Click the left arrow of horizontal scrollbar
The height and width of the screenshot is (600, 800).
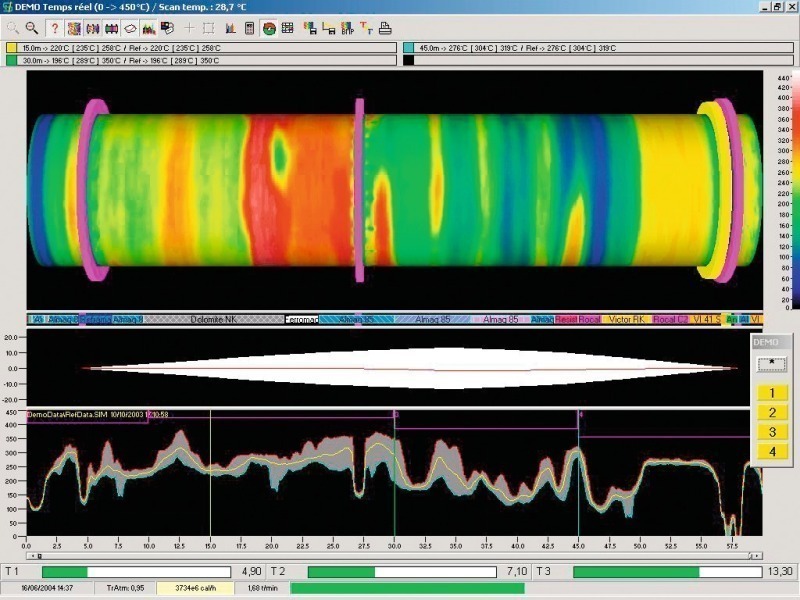tap(31, 555)
